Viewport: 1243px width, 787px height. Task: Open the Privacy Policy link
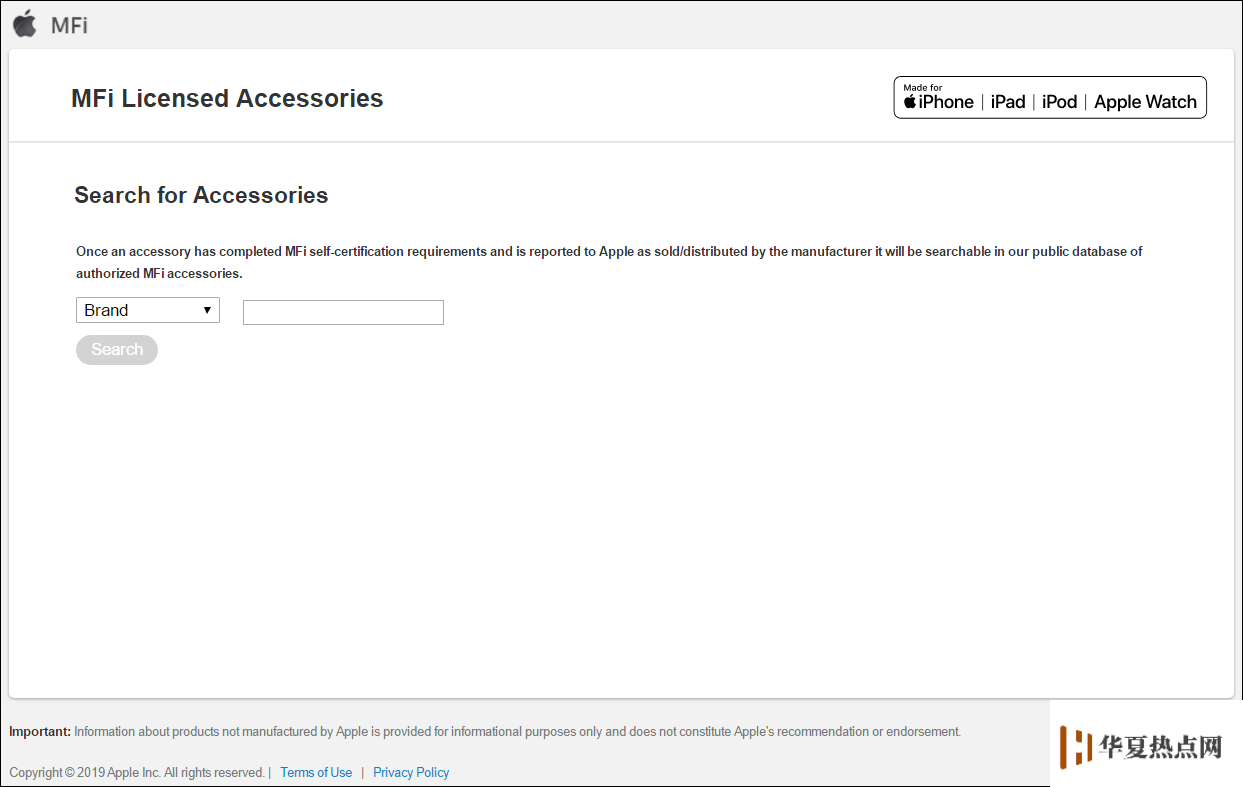point(411,772)
